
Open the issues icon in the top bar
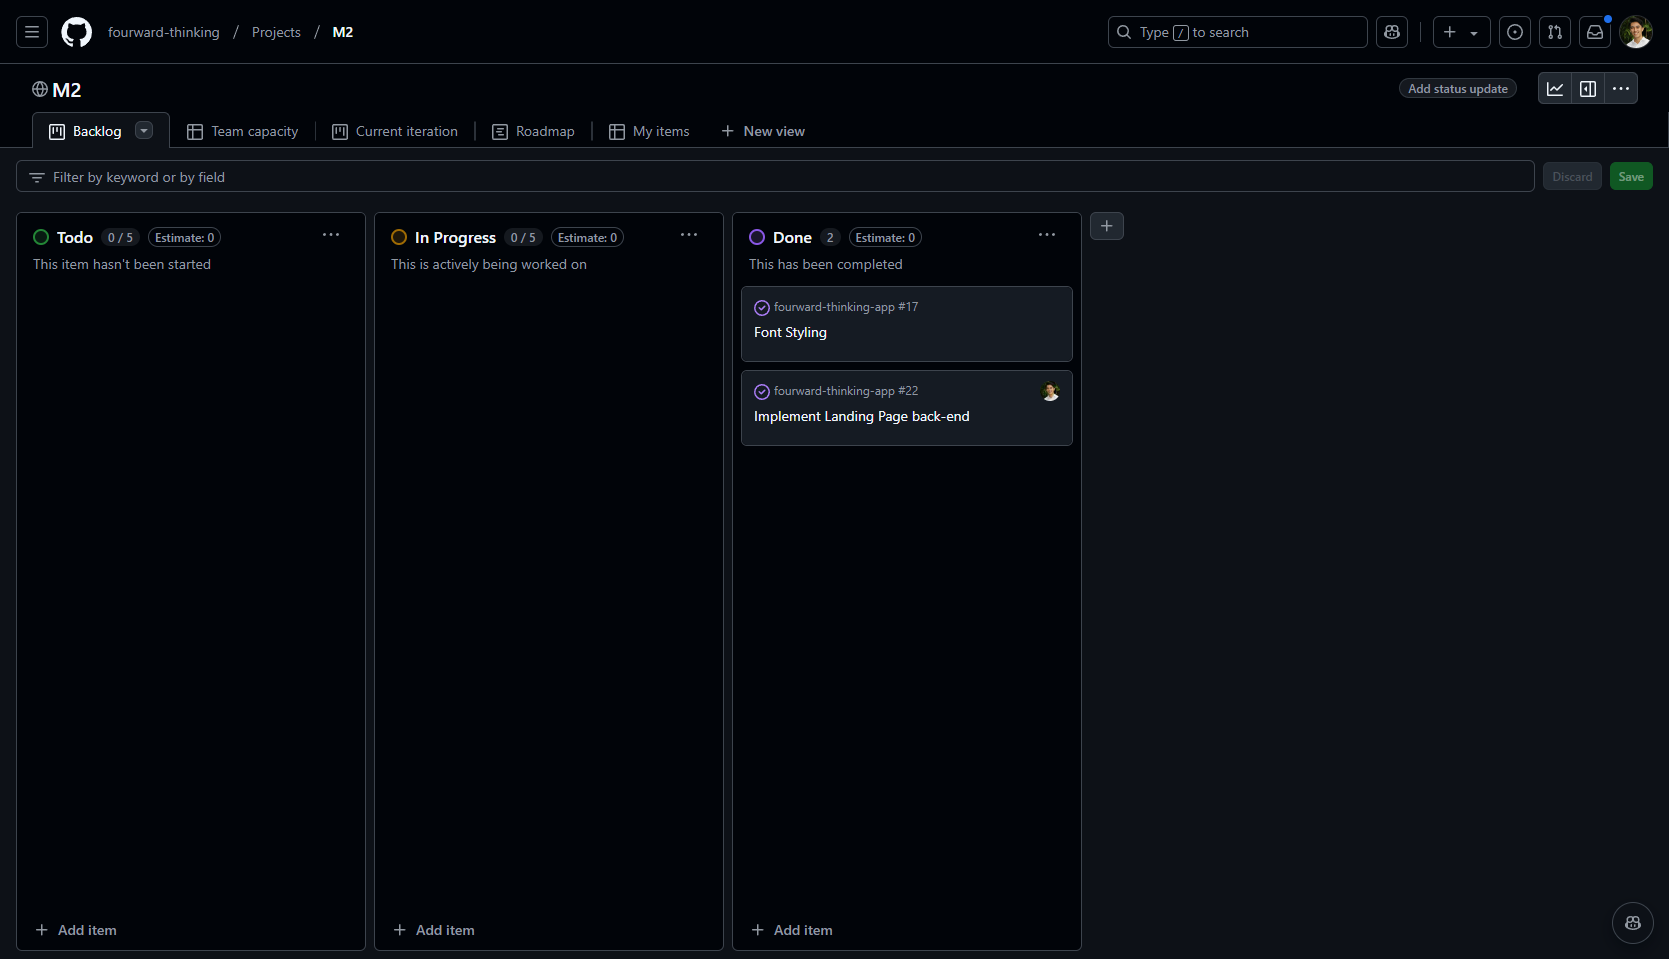1513,32
